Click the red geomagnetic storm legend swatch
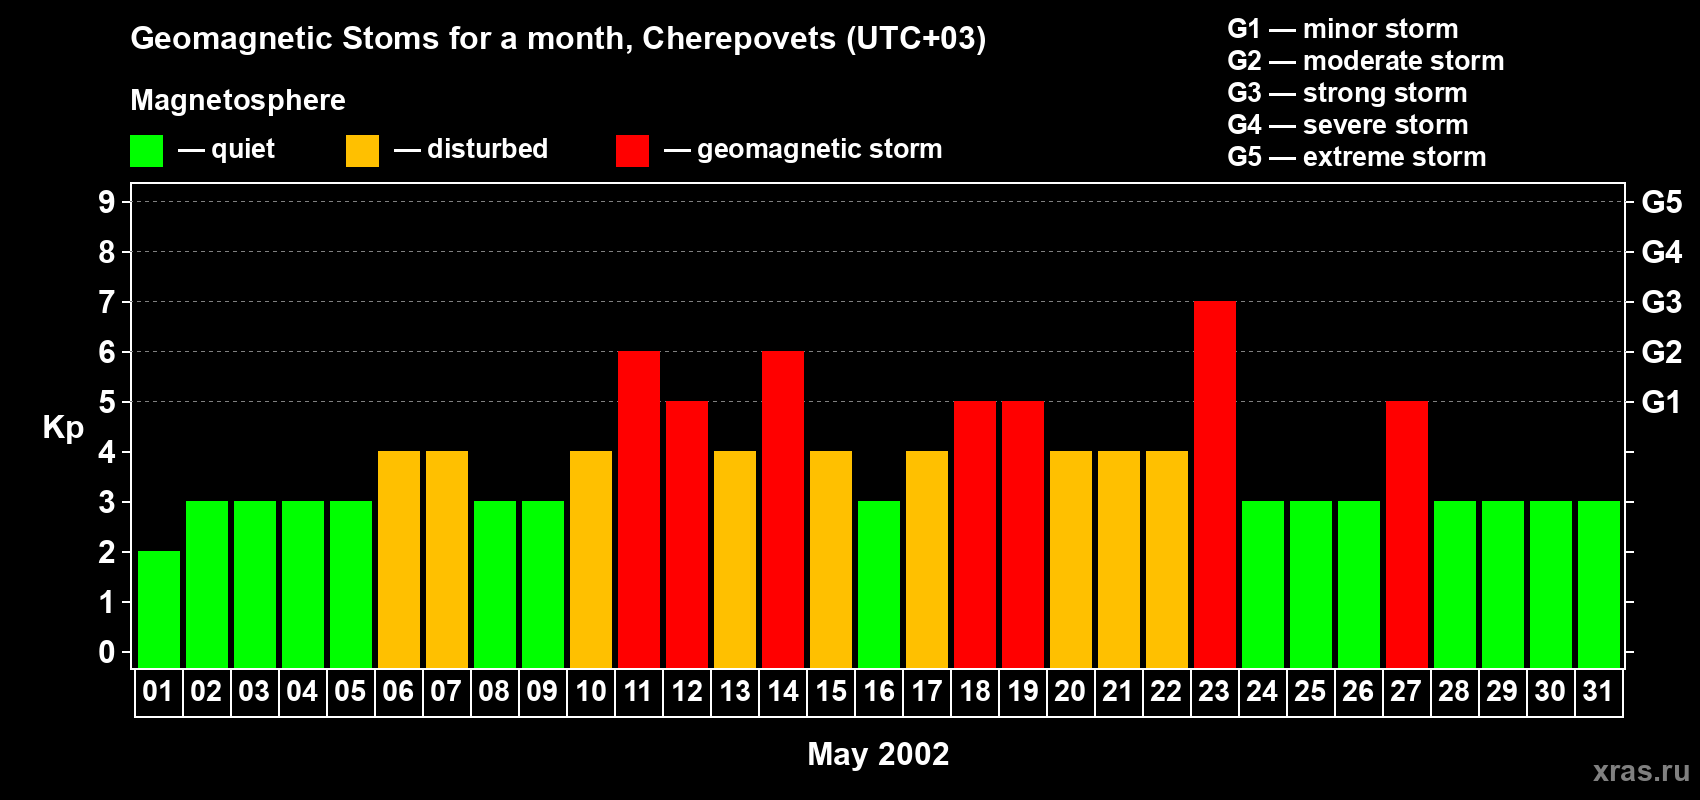The height and width of the screenshot is (800, 1700). [632, 151]
